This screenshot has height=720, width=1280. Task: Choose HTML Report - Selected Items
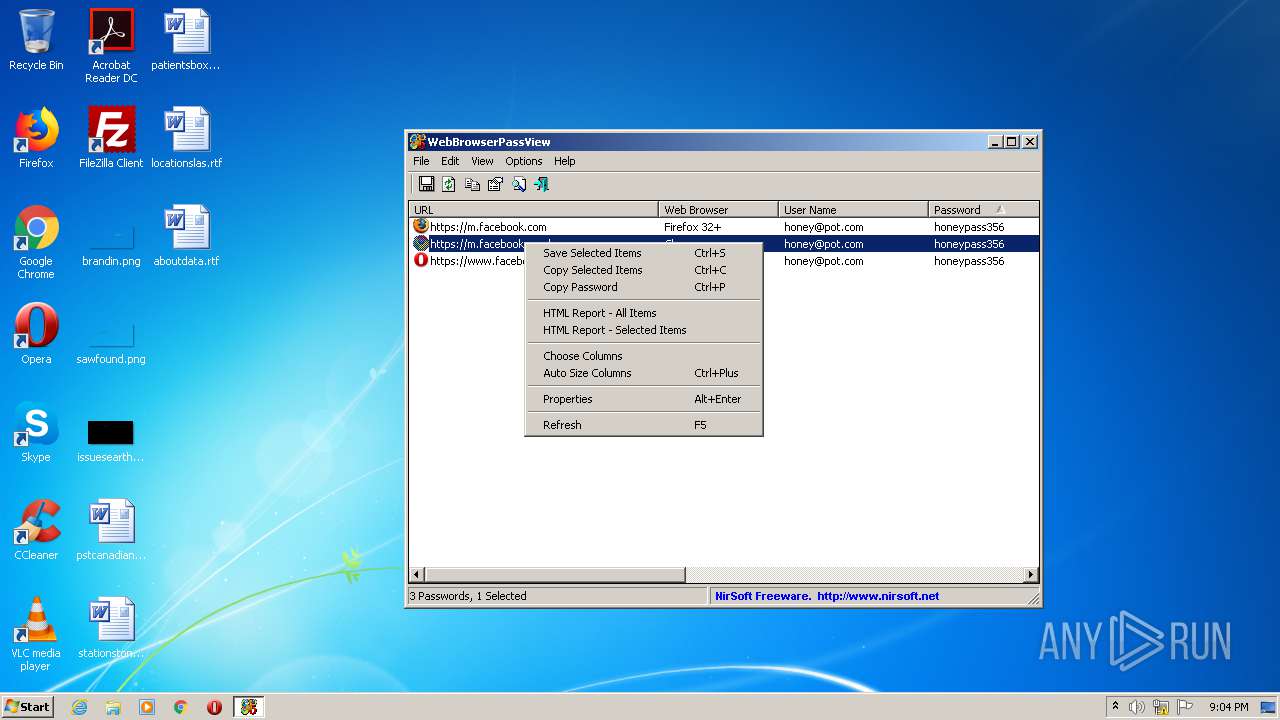644,330
